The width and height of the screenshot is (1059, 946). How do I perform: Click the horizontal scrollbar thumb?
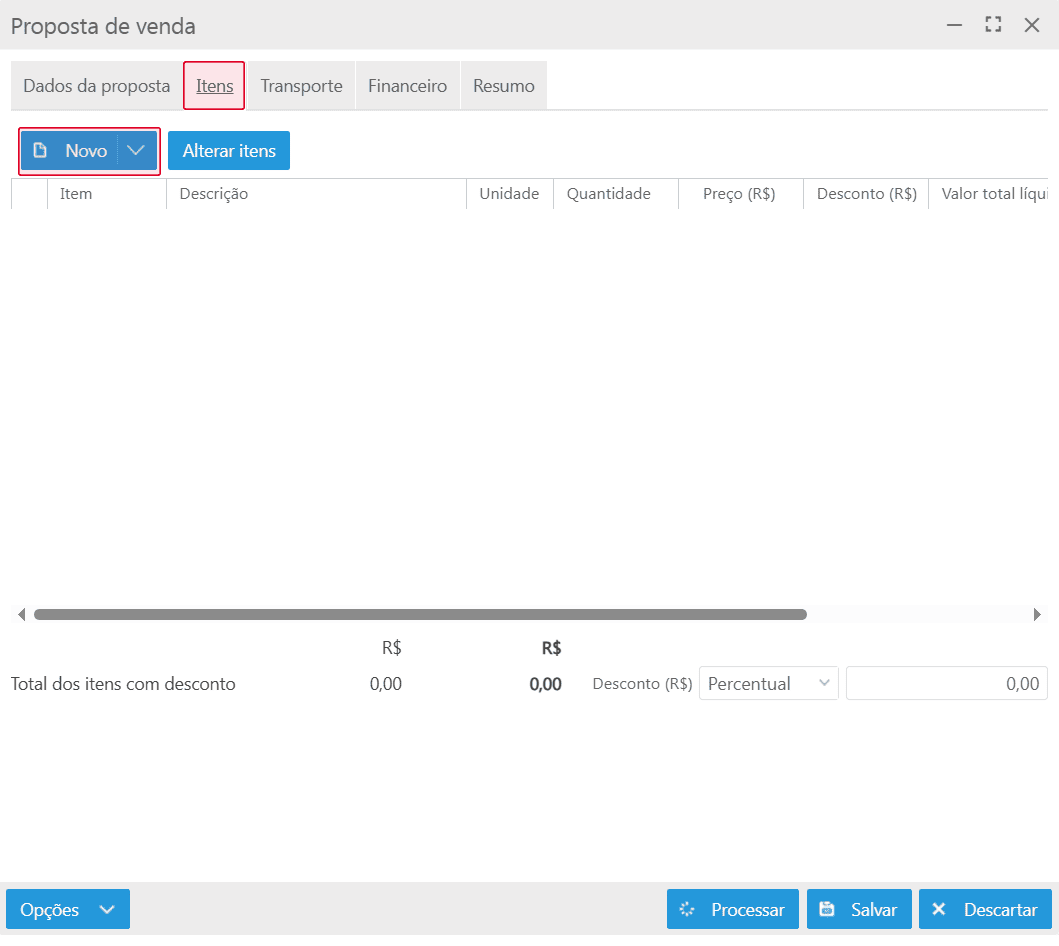pyautogui.click(x=420, y=615)
